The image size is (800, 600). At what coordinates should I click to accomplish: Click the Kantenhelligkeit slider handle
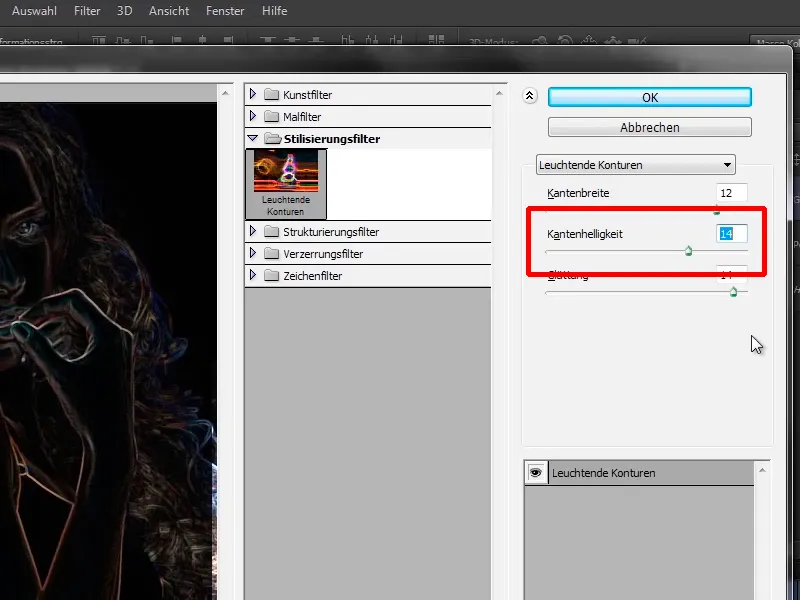click(x=688, y=251)
